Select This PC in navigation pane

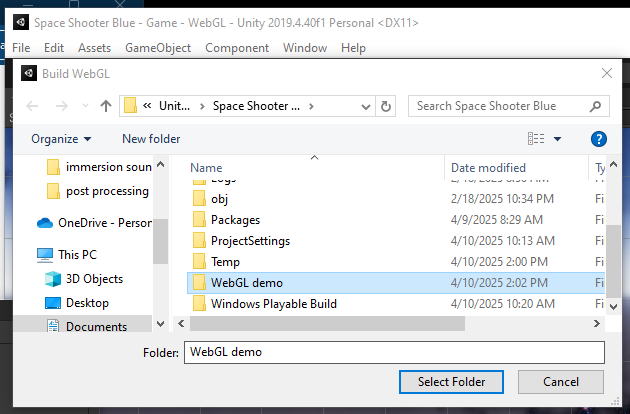67,255
